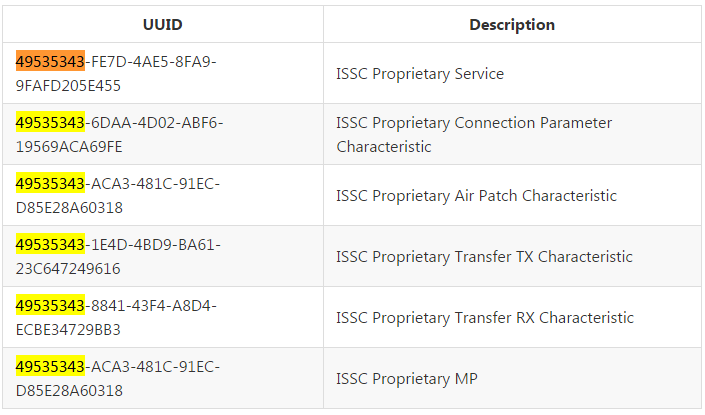Click the yellow 49535343 before 1E4D-4BD9

tap(51, 245)
